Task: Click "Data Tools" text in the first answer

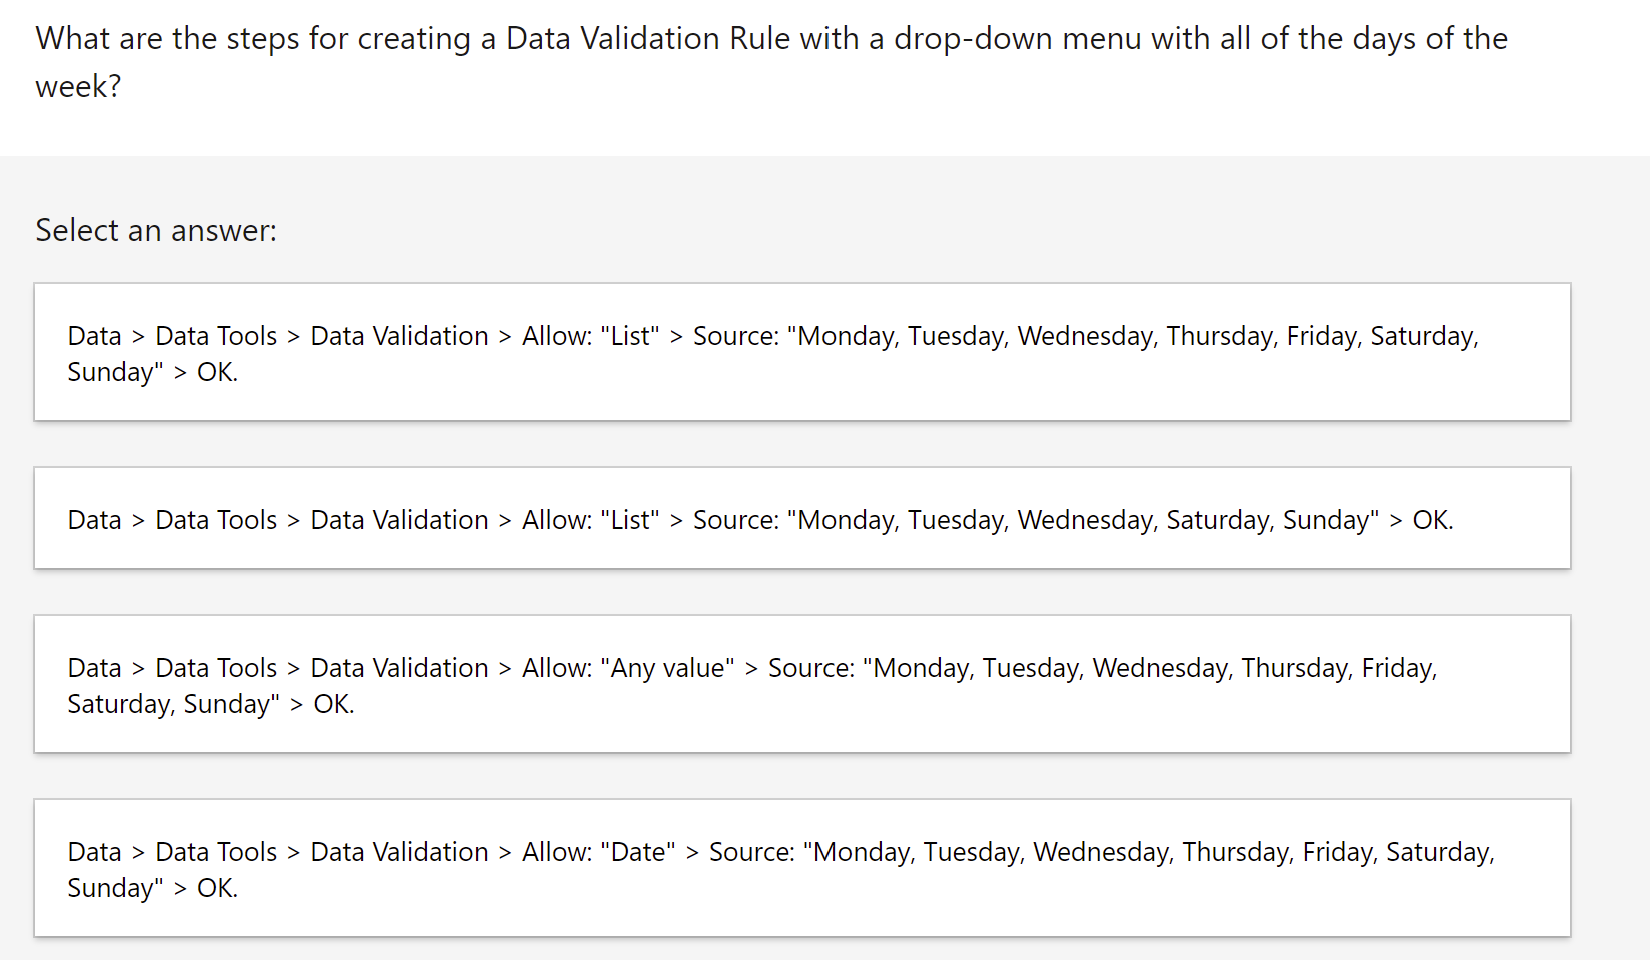Action: [x=216, y=336]
